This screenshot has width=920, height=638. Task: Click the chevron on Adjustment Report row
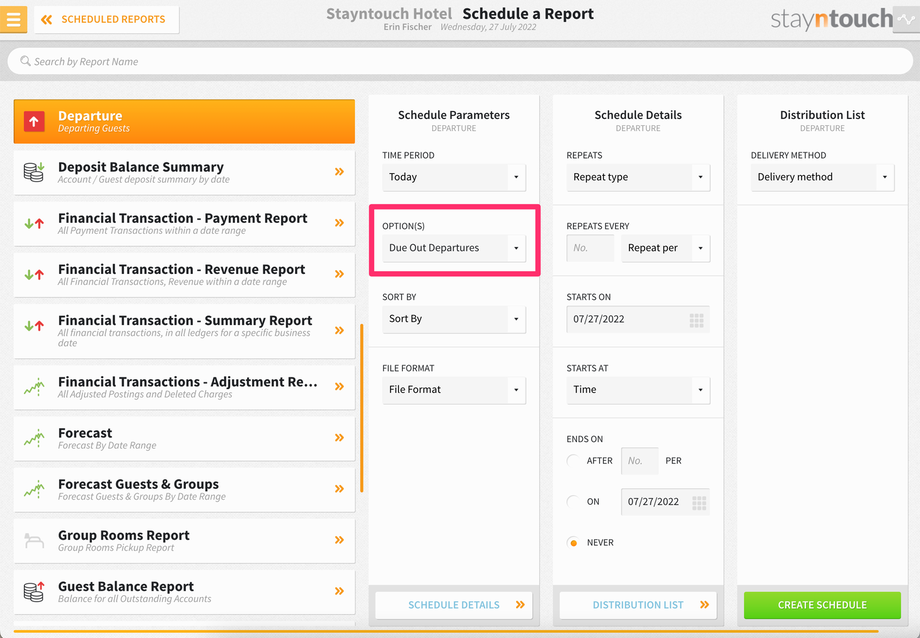[x=339, y=386]
